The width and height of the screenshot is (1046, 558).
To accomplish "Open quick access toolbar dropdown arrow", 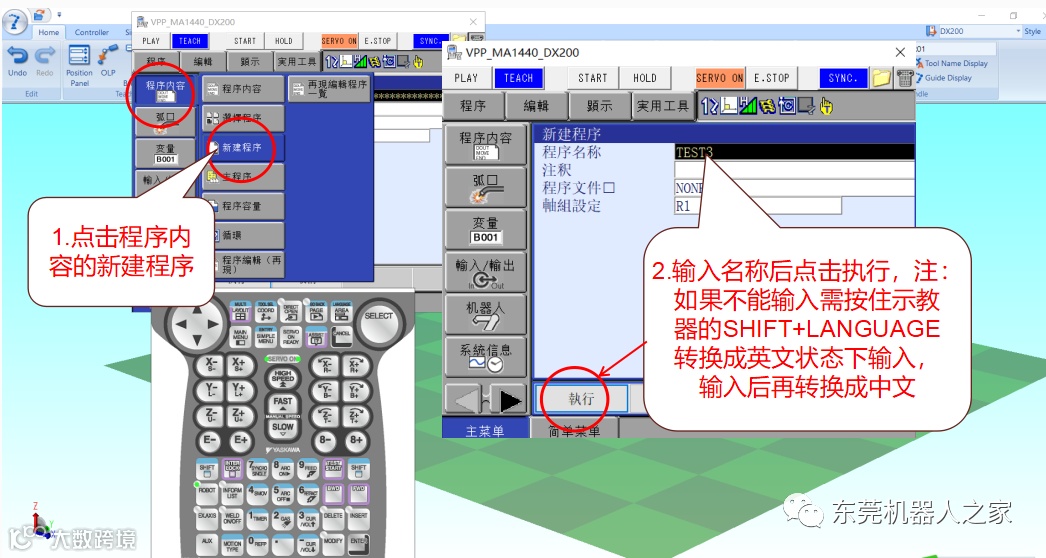I will click(x=59, y=14).
